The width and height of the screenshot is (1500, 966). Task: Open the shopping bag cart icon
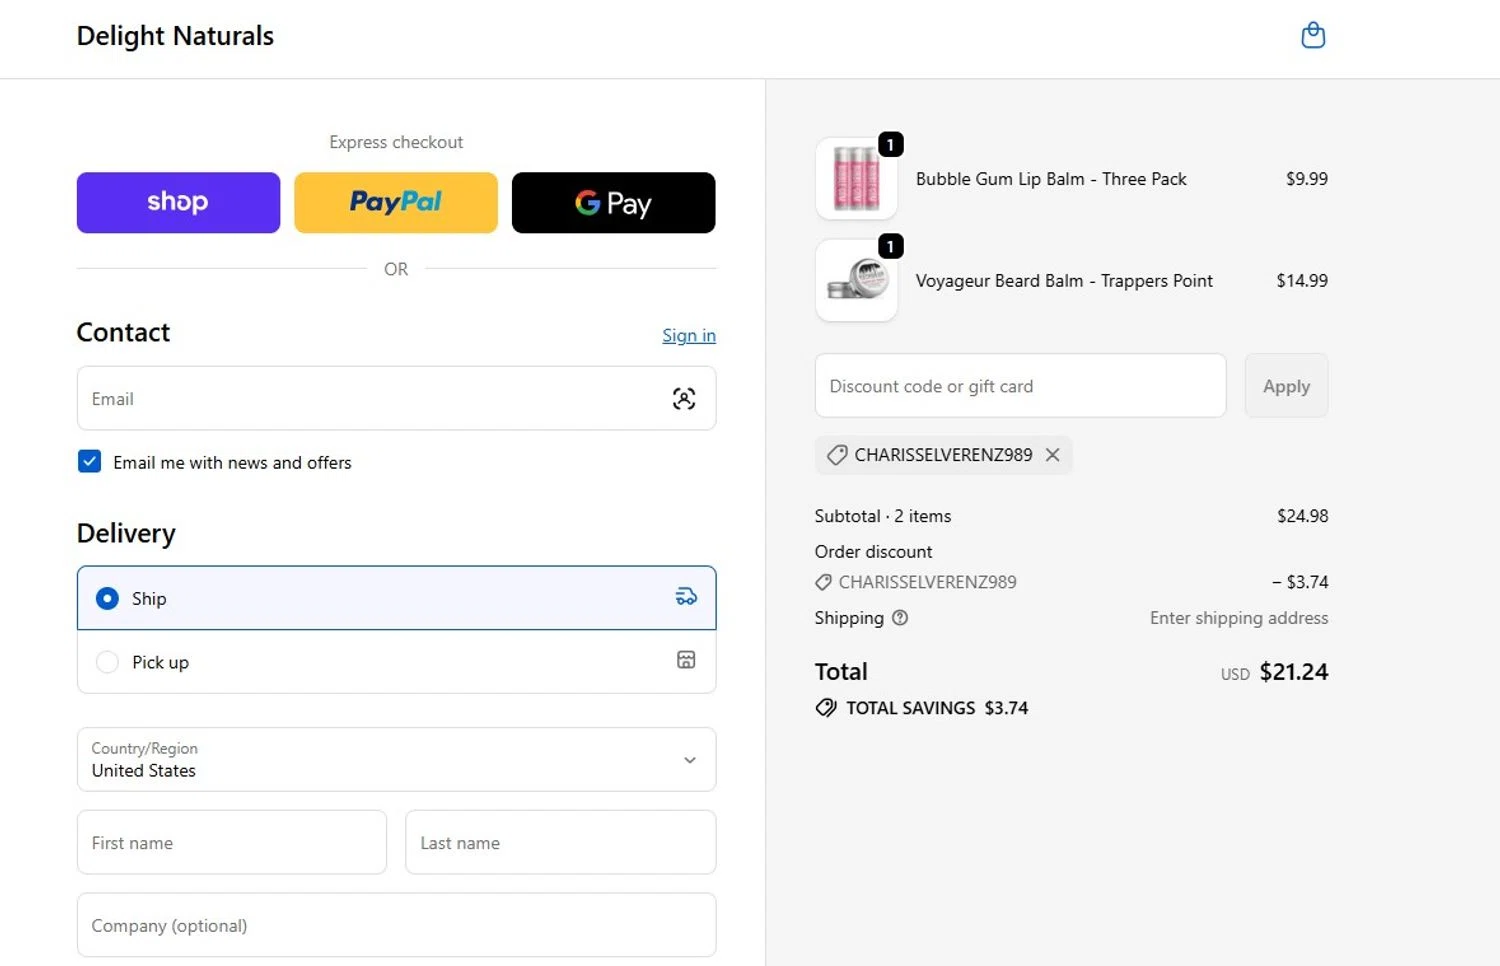point(1313,36)
